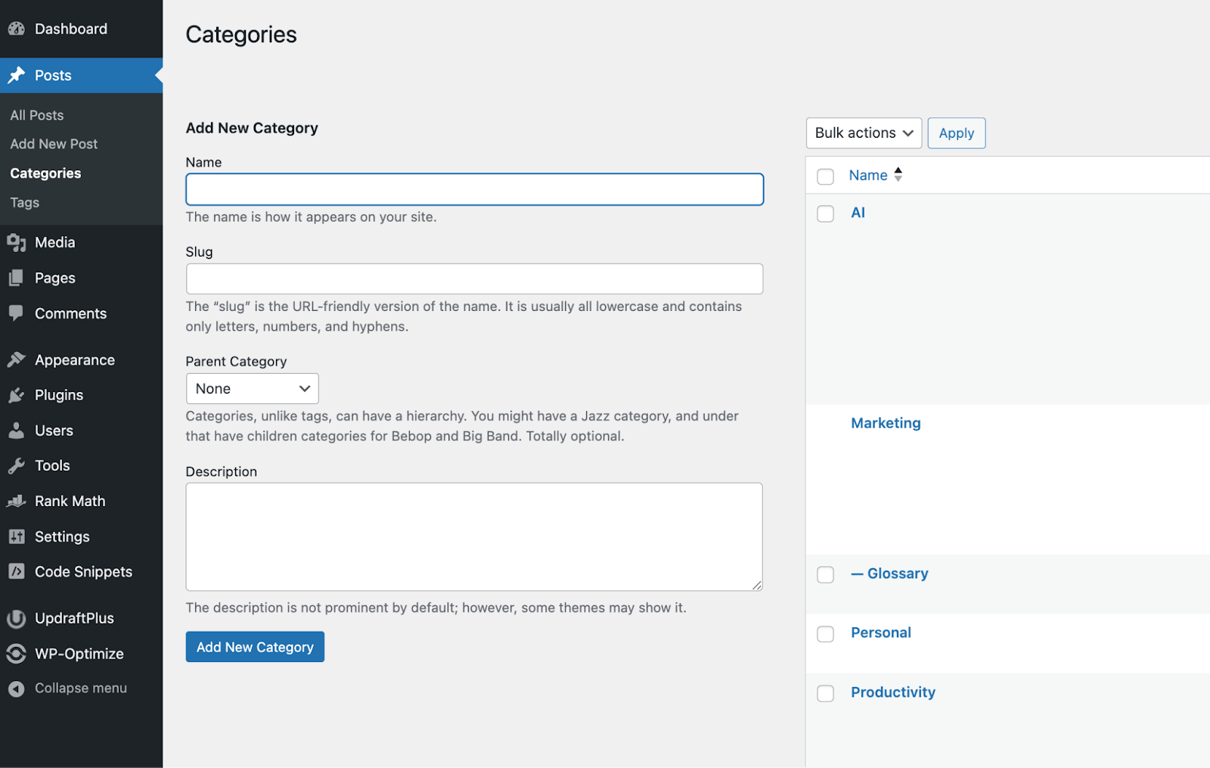
Task: Open Appearance with the paintbrush icon
Action: [17, 359]
